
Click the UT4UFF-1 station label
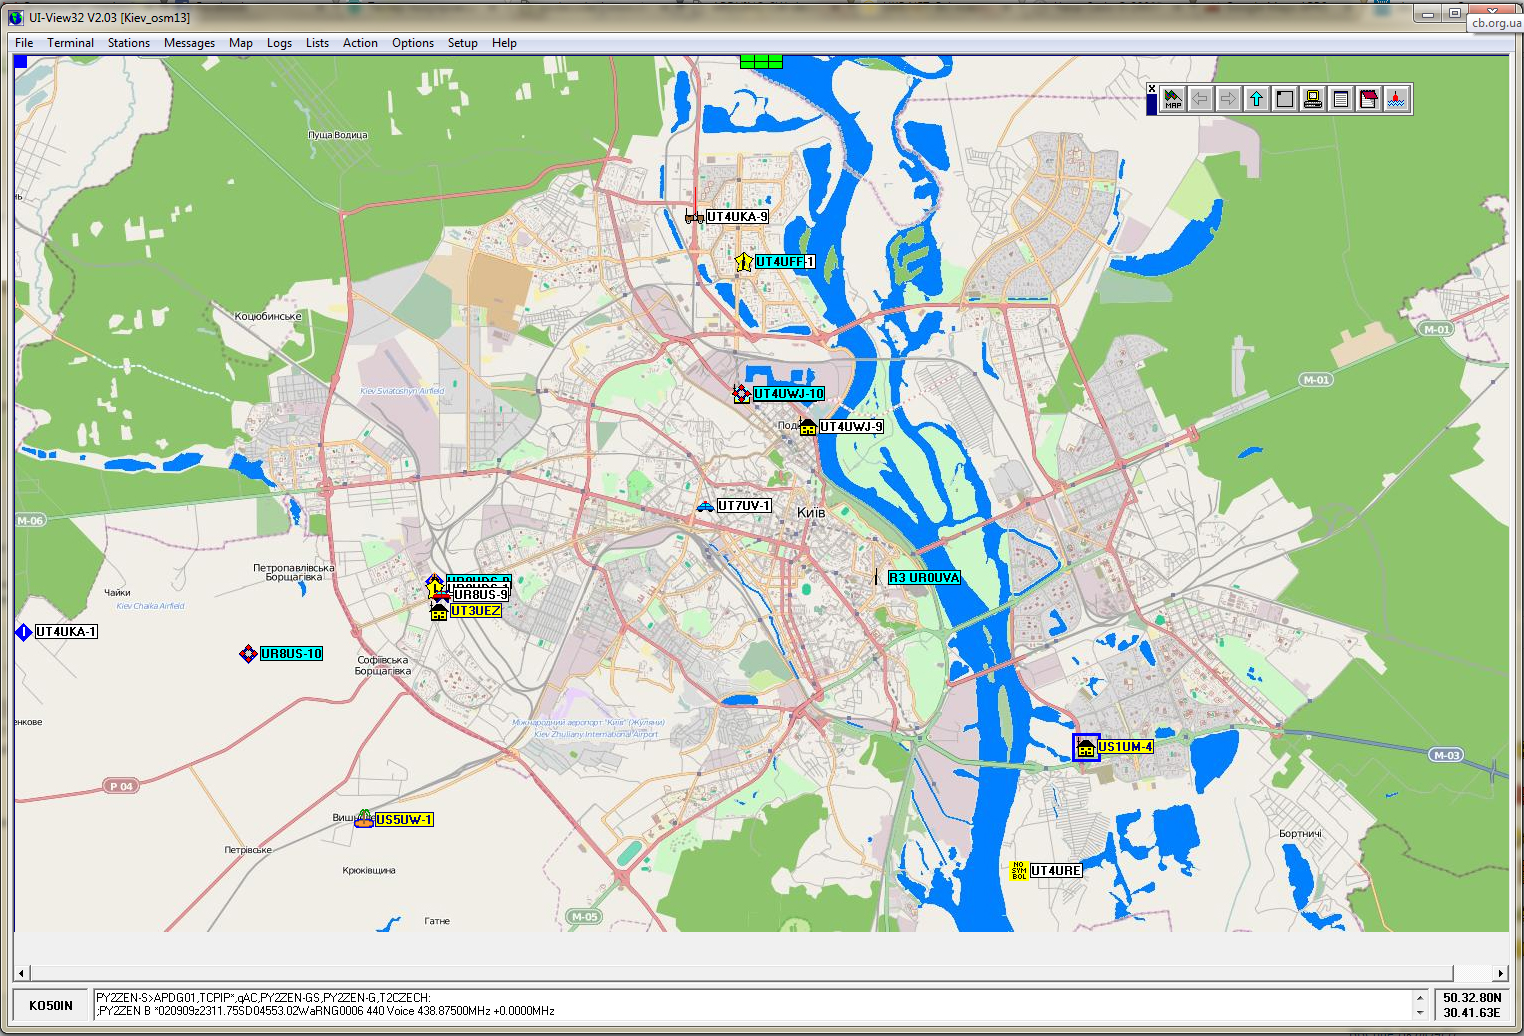pos(785,262)
